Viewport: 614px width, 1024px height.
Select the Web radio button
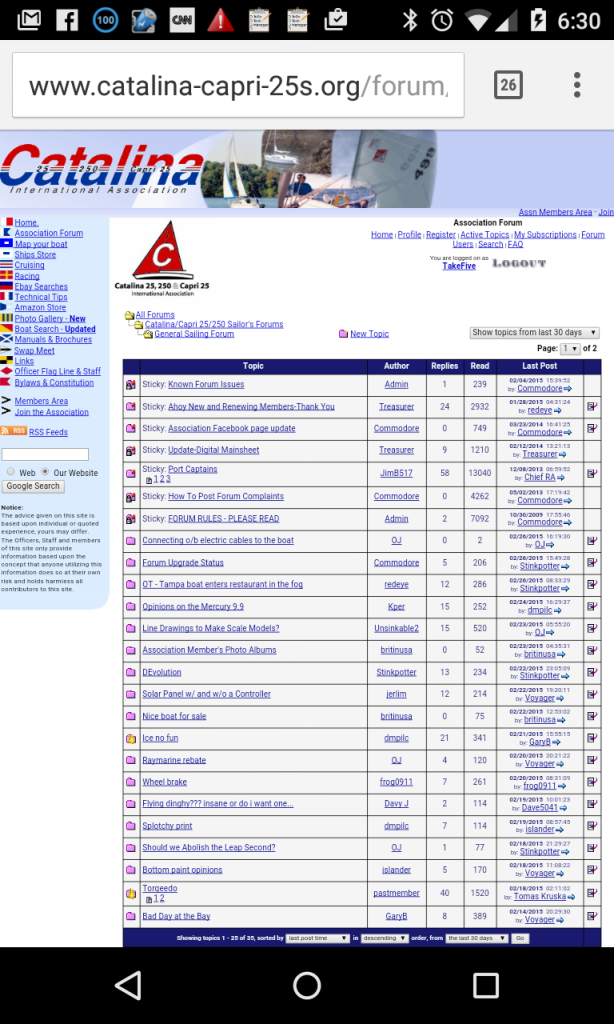11,472
